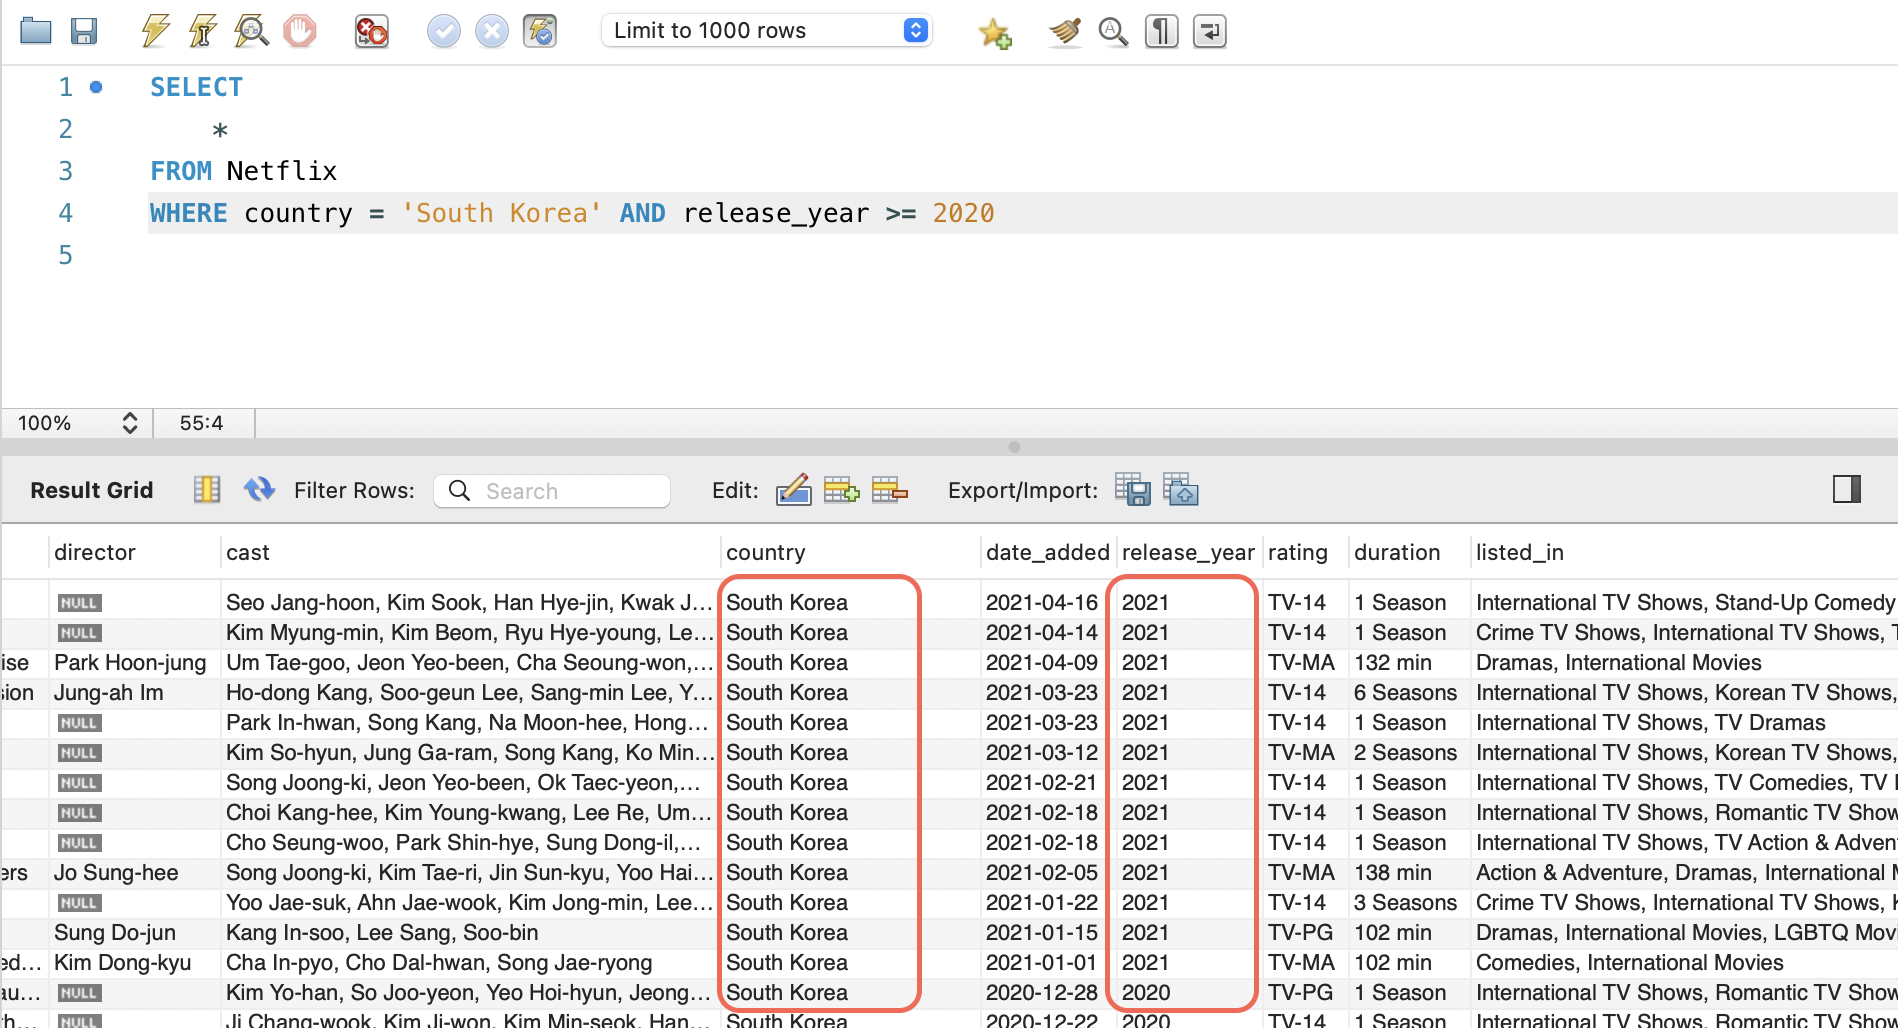Run Explain plan with magnifier lightning icon
The width and height of the screenshot is (1898, 1028).
point(251,31)
